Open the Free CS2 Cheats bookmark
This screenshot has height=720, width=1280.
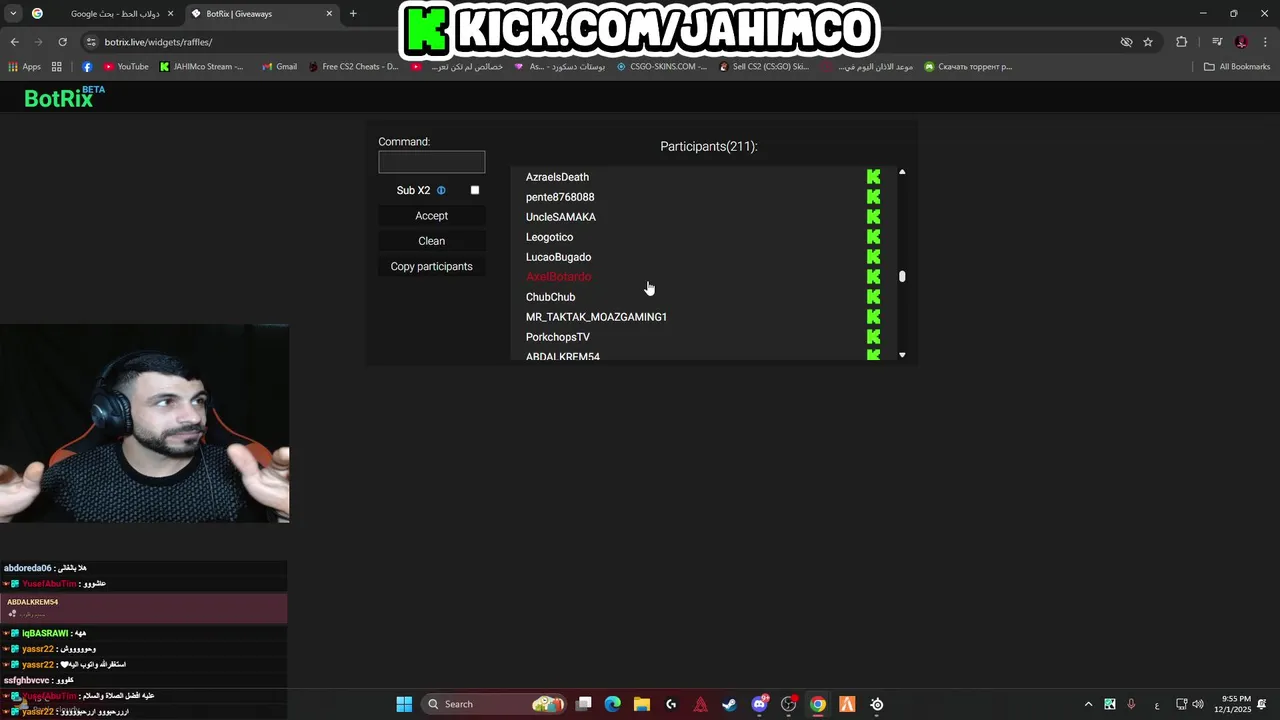pos(353,67)
